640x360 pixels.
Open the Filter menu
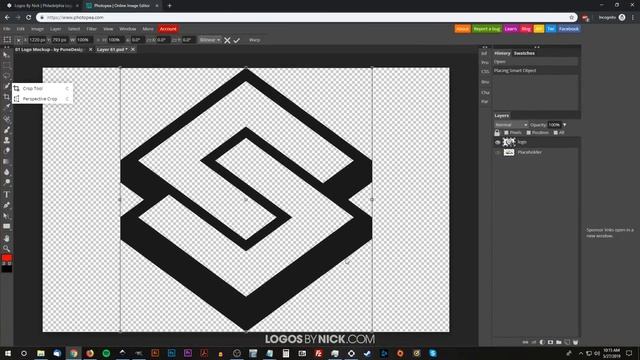click(91, 29)
